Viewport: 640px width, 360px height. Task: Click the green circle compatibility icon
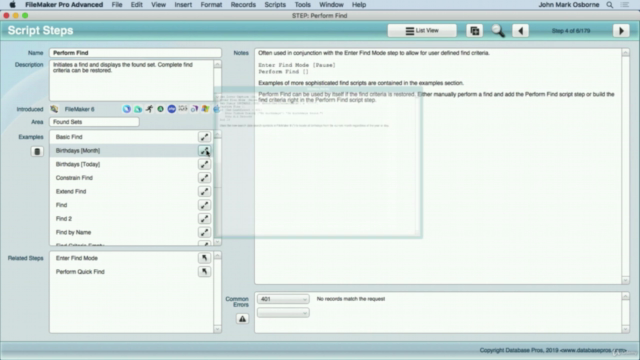click(x=160, y=109)
